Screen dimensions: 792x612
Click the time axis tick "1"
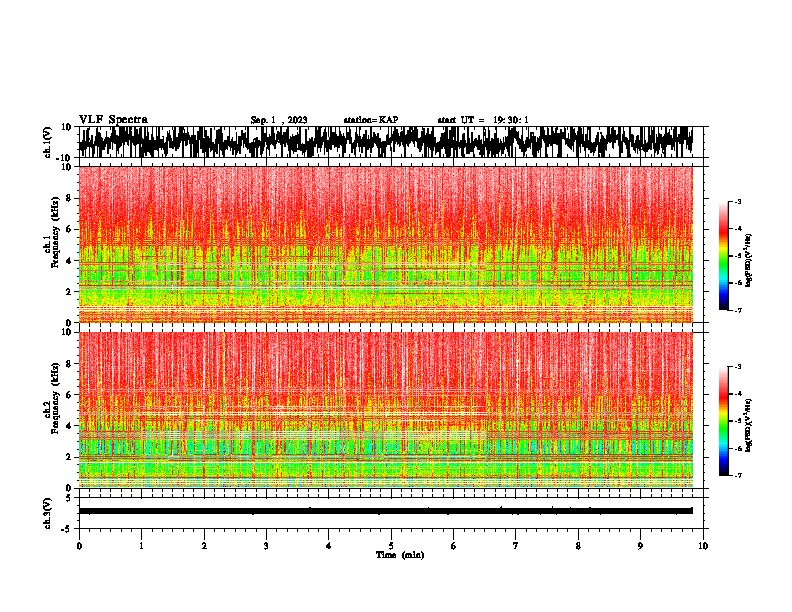[x=141, y=546]
